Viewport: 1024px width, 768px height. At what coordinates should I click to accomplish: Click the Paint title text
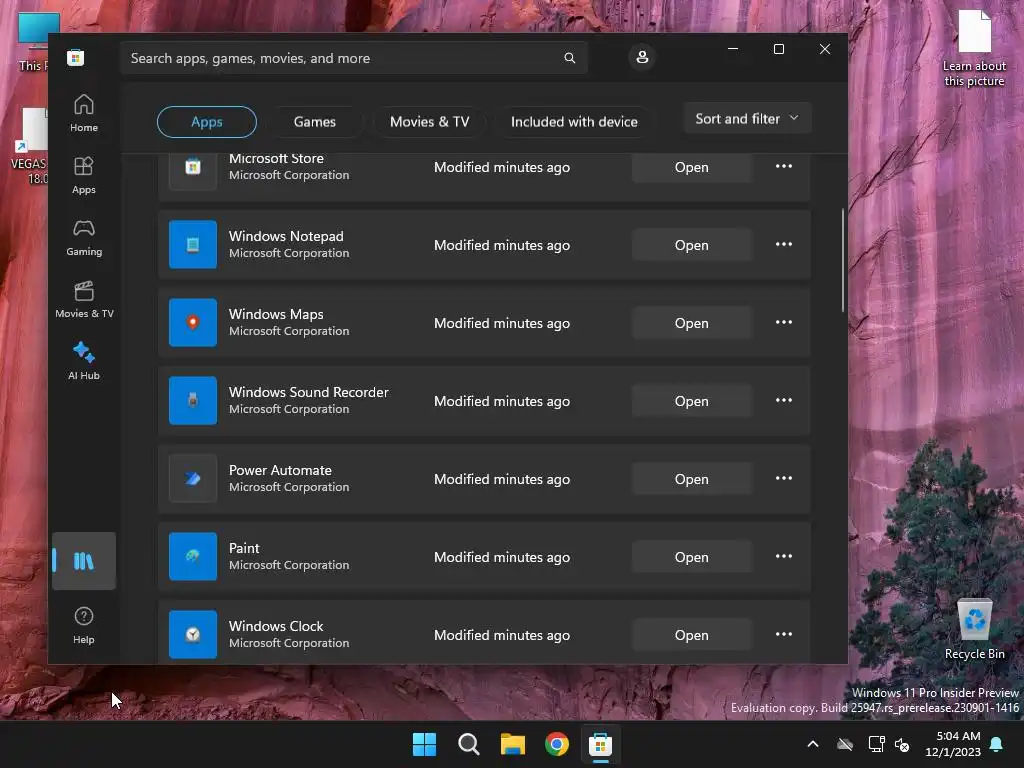click(x=244, y=547)
